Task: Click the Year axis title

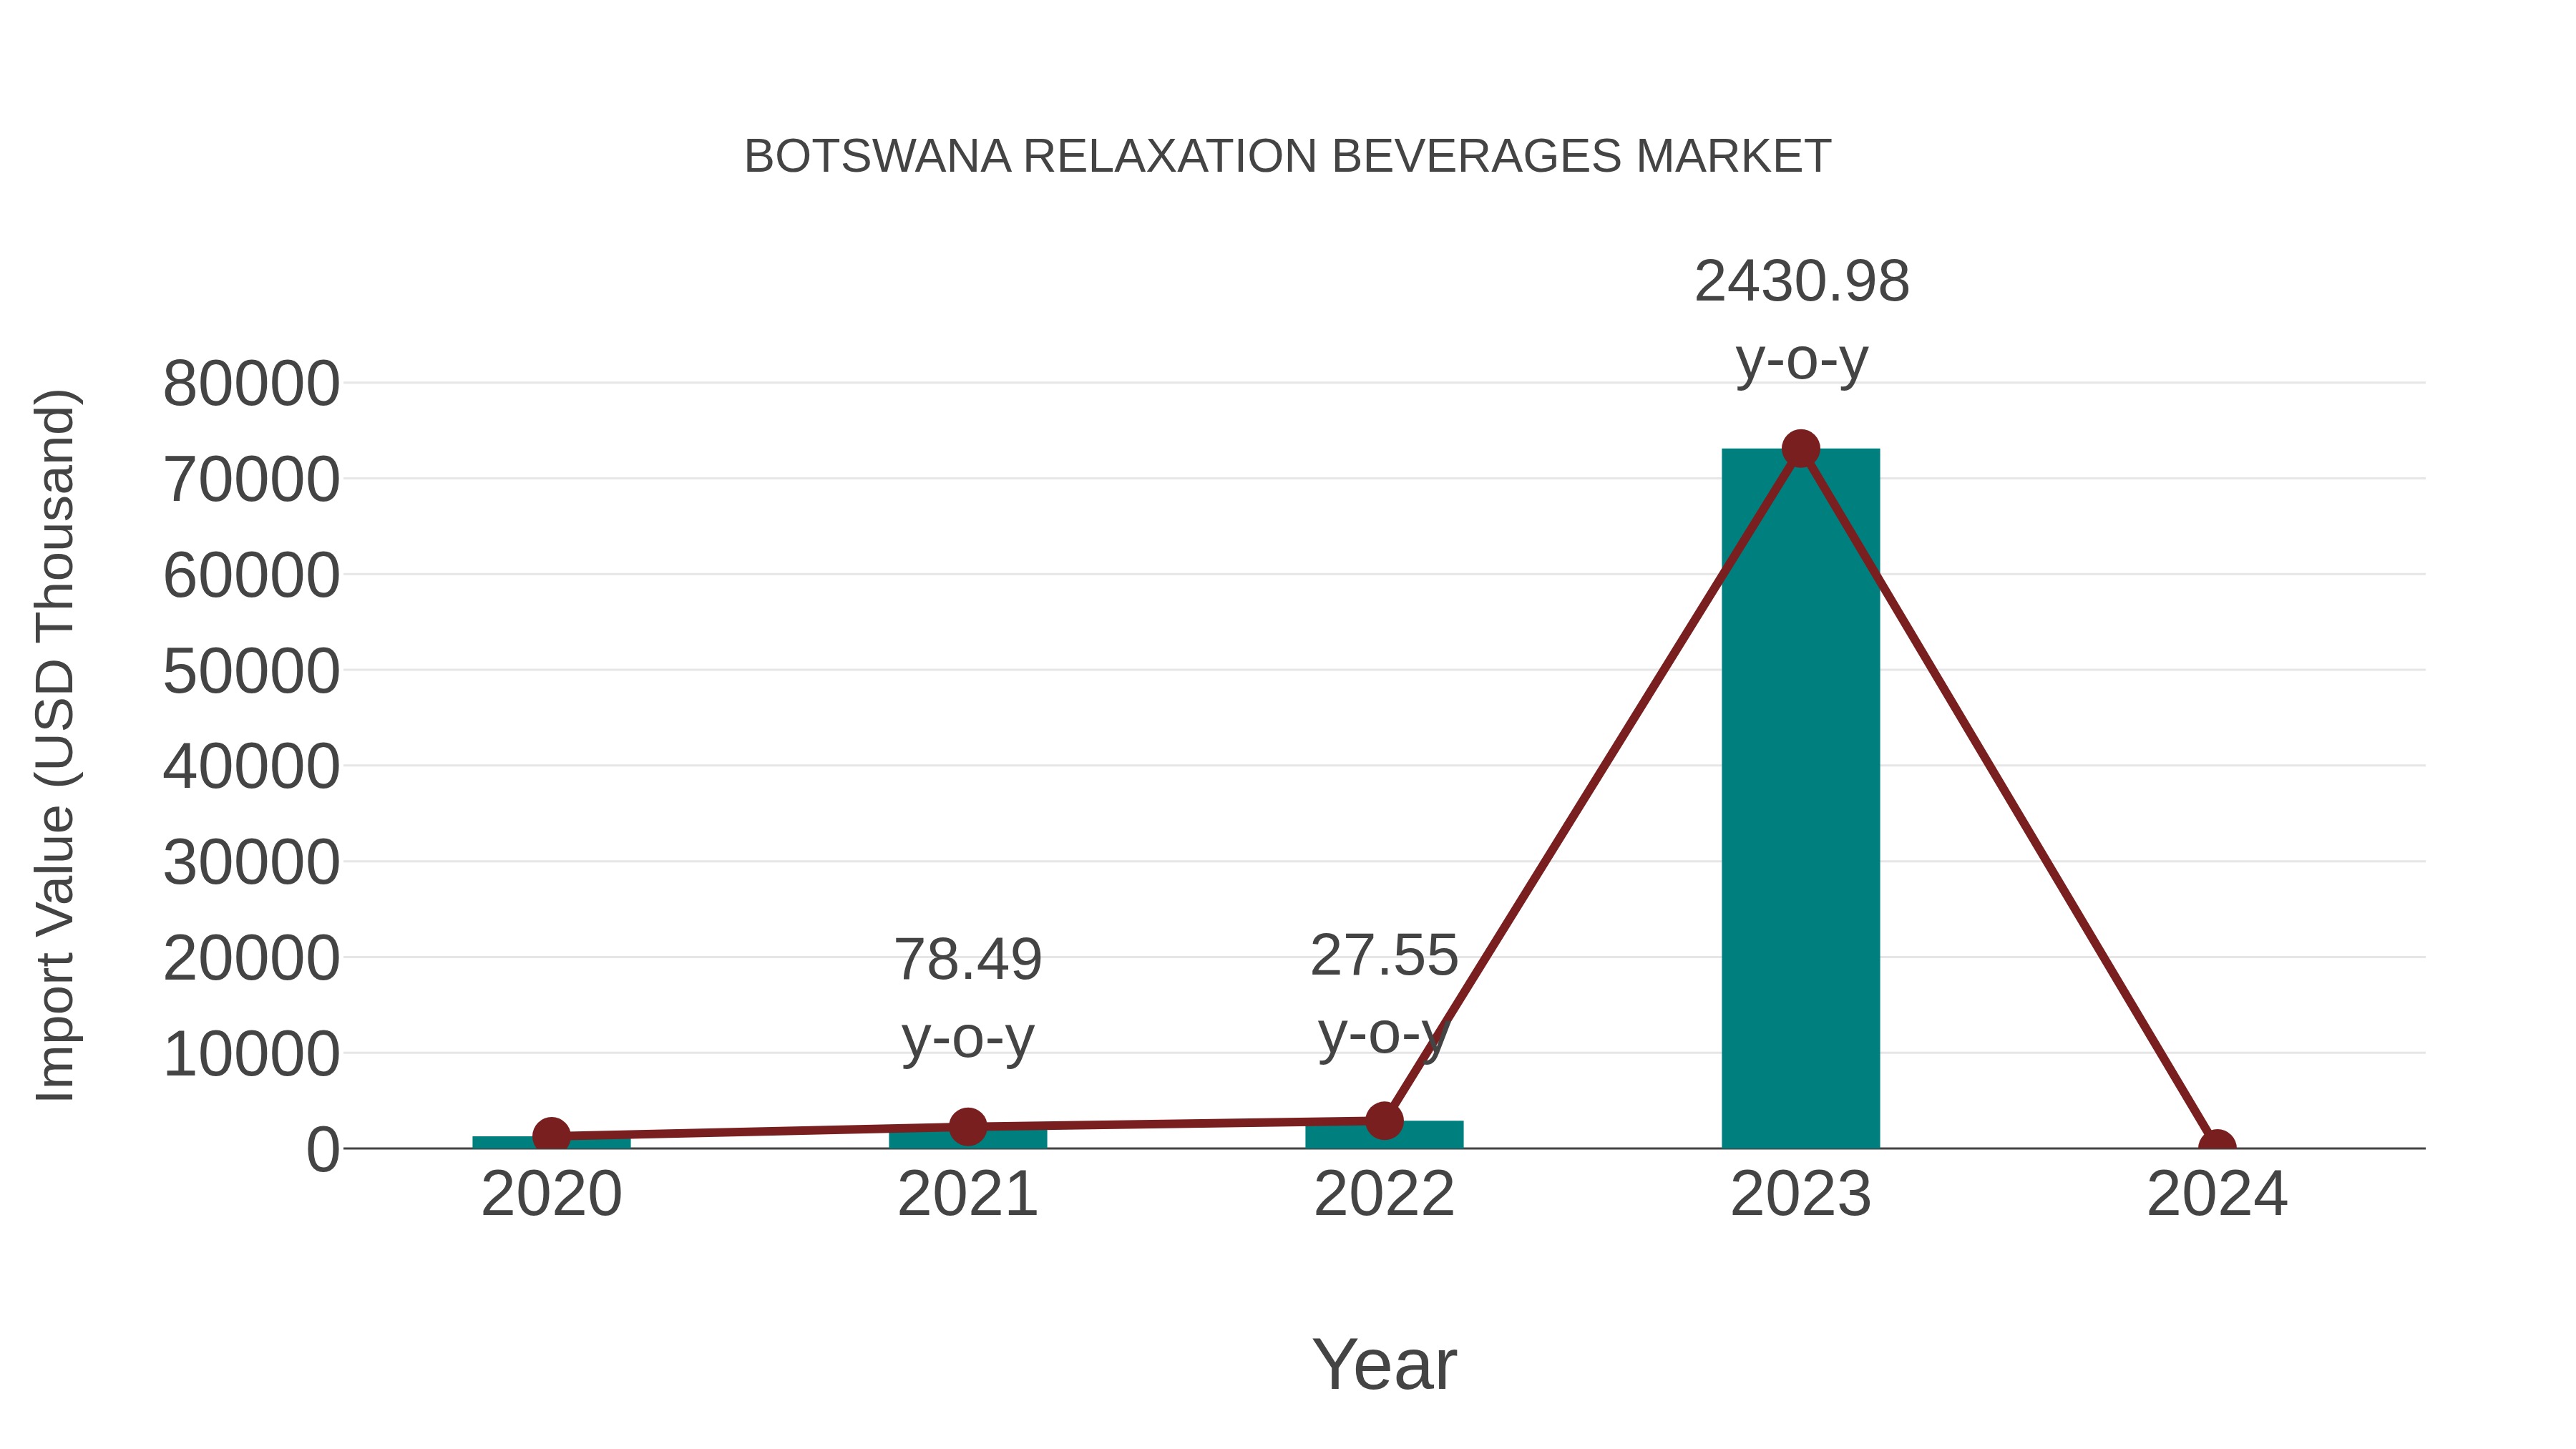Action: (1384, 1364)
